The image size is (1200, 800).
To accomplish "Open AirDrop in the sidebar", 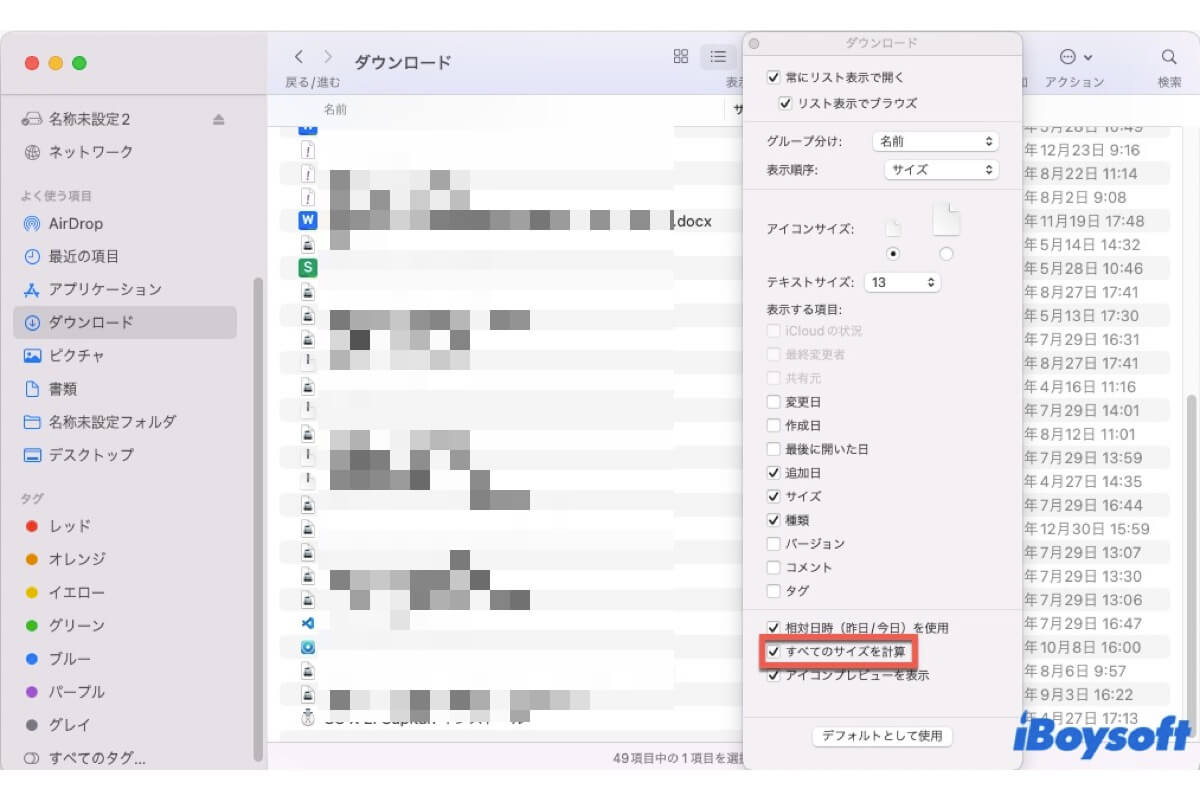I will (x=76, y=224).
